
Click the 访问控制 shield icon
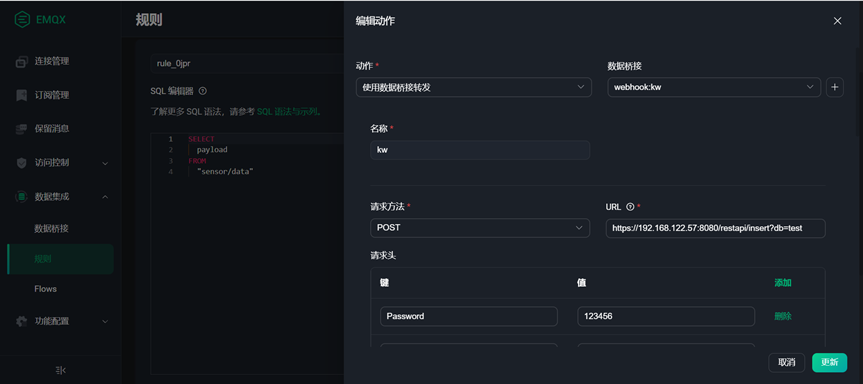21,163
